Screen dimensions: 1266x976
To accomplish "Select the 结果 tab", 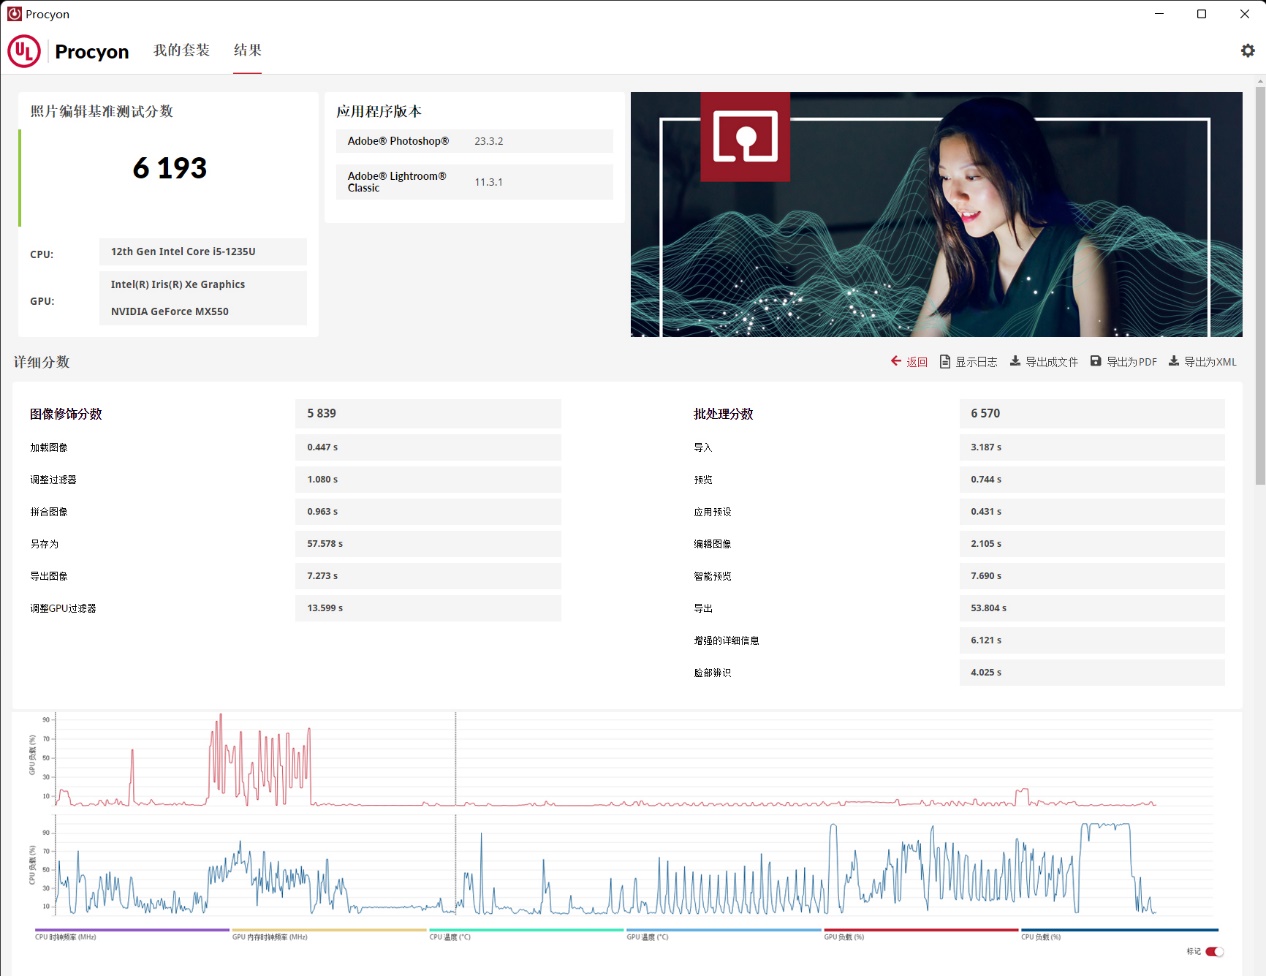I will click(x=247, y=50).
